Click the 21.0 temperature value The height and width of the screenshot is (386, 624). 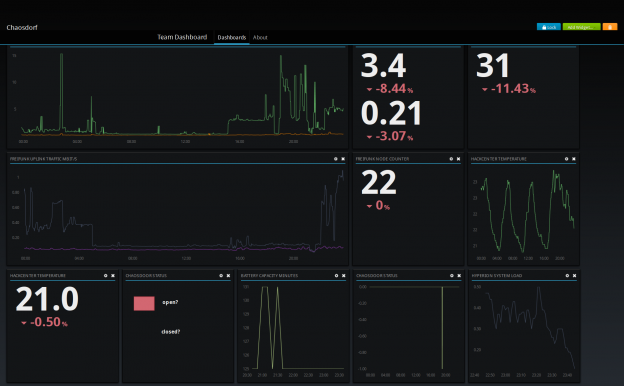click(47, 299)
